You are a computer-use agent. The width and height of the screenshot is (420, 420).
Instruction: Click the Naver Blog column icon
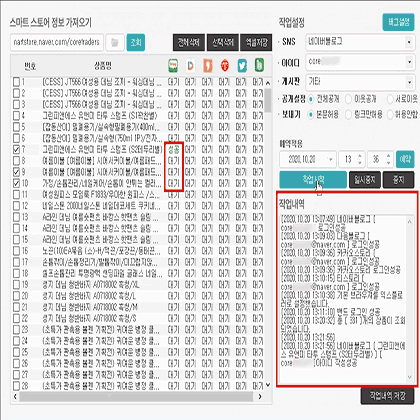[x=173, y=66]
